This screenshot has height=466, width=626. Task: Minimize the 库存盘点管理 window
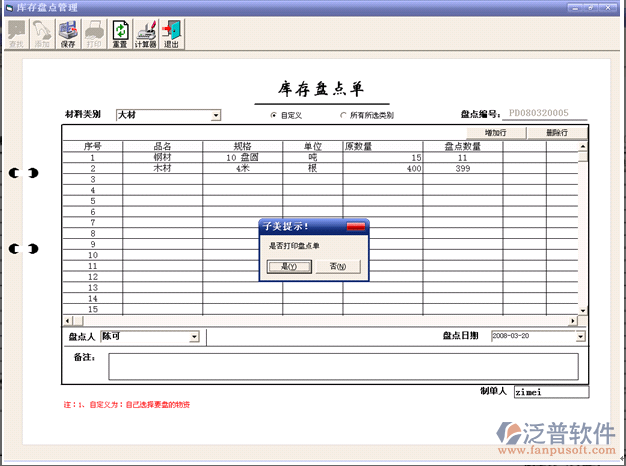575,8
